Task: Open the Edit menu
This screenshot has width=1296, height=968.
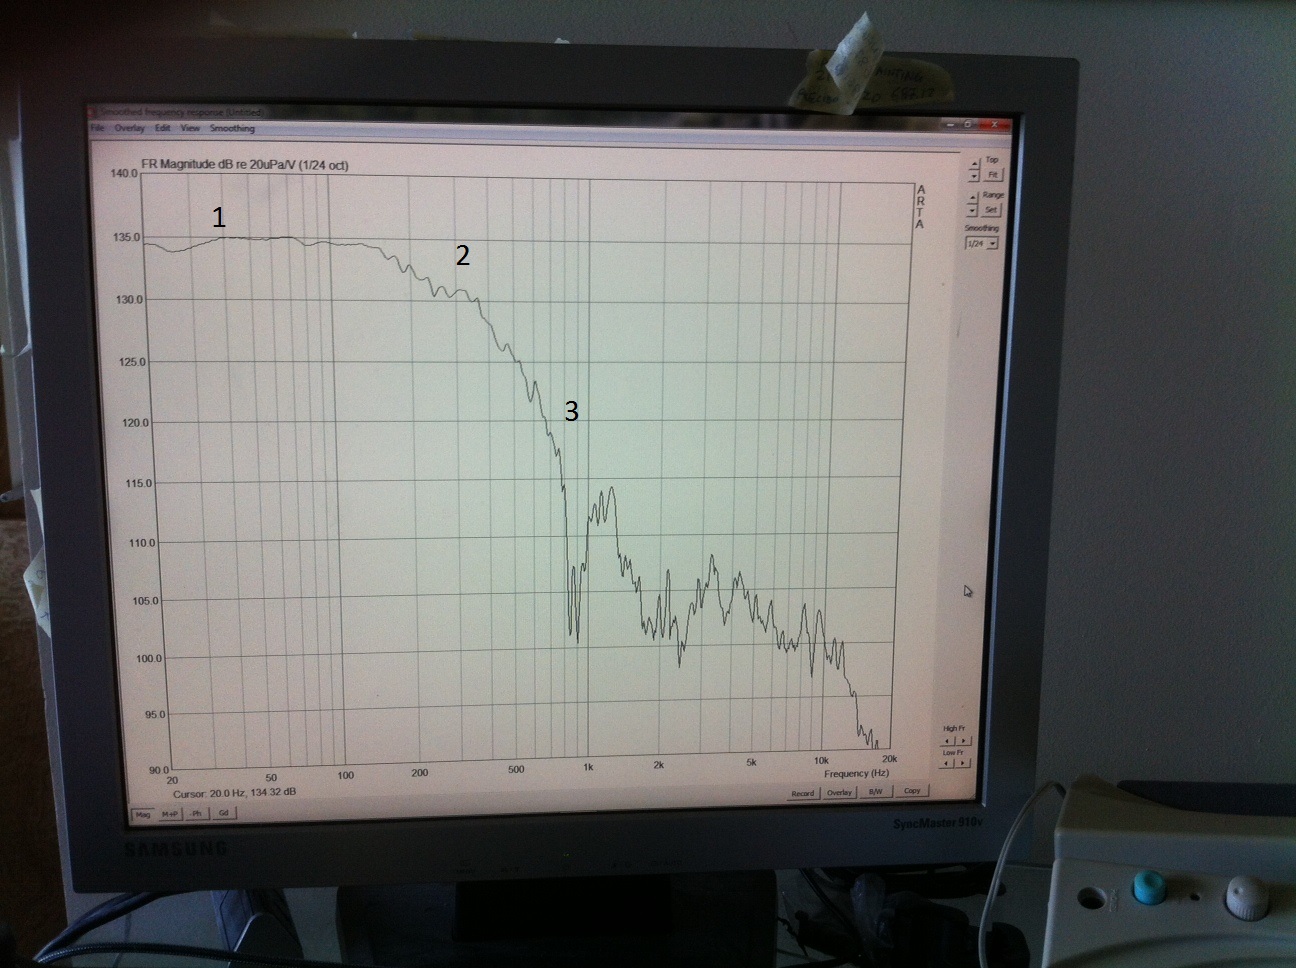Action: [x=162, y=128]
